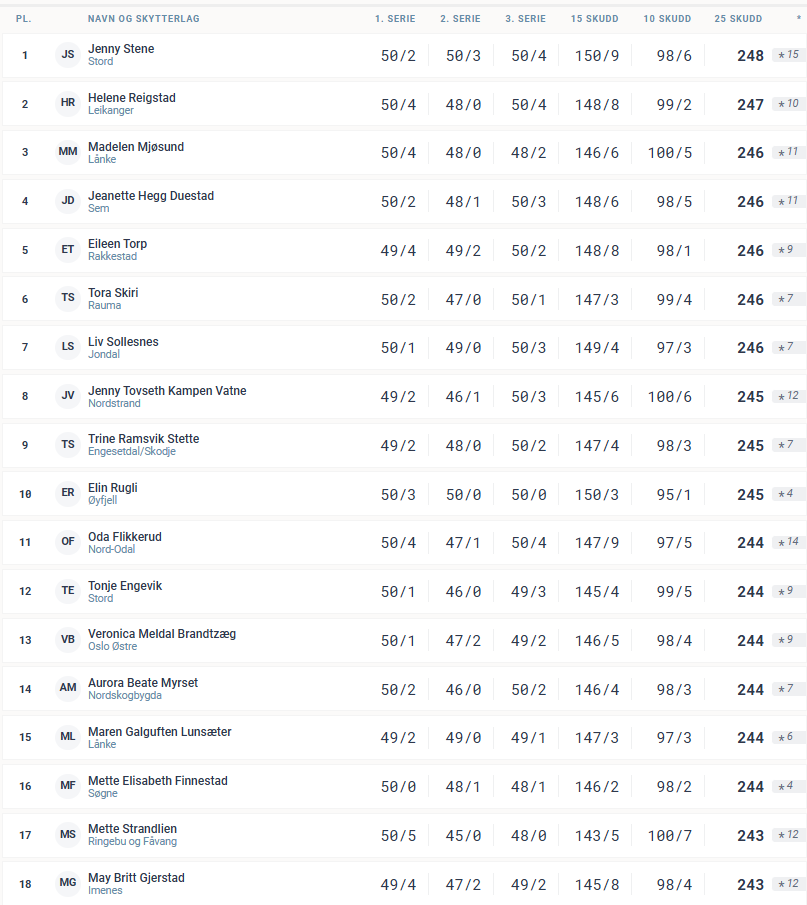This screenshot has height=905, width=807.
Task: Open the Nordstrand club link
Action: (x=114, y=404)
